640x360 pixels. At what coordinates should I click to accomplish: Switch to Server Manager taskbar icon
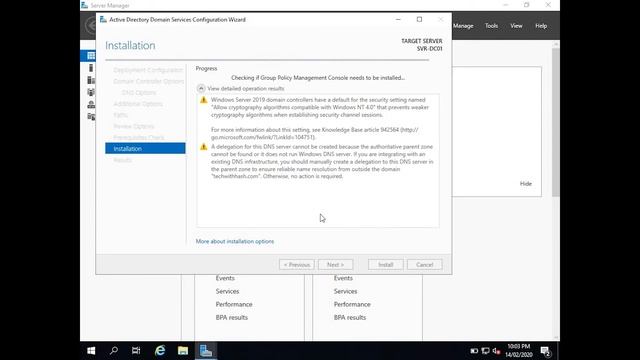[206, 351]
